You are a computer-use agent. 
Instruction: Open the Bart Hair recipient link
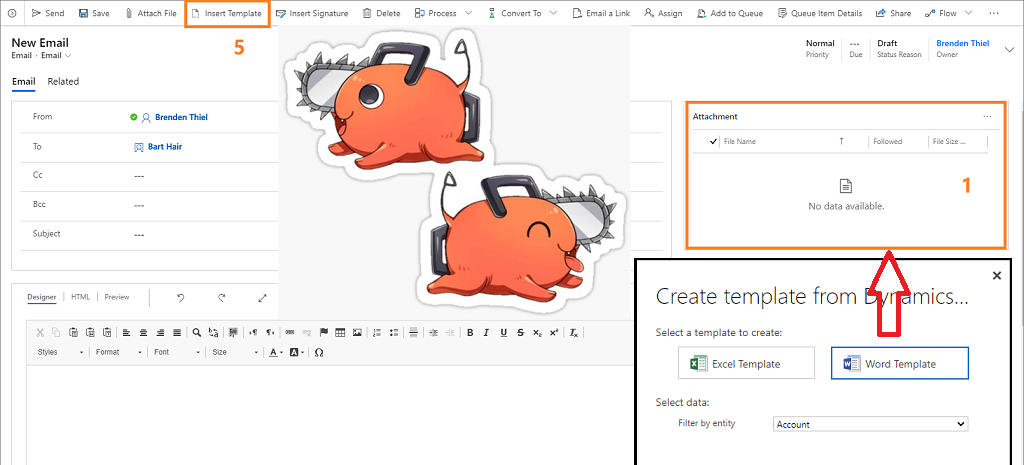(165, 147)
